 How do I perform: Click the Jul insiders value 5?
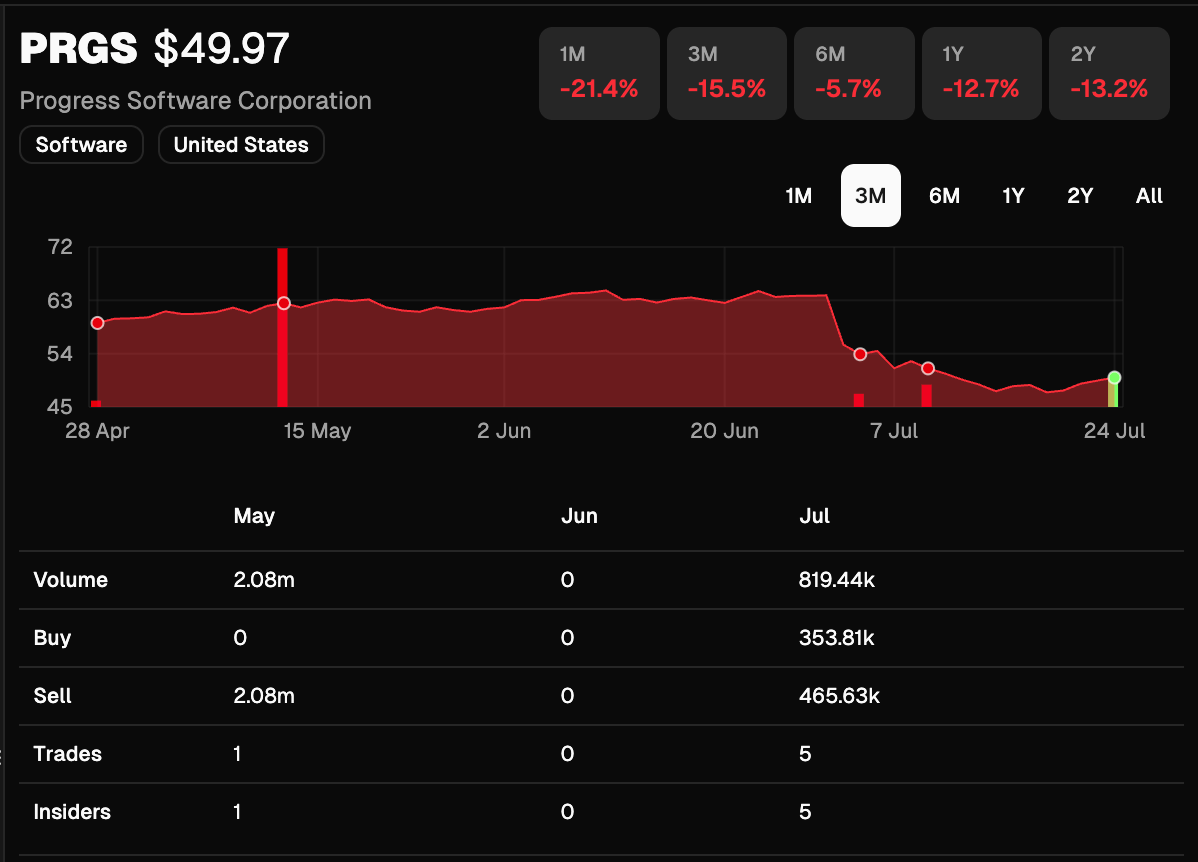point(805,812)
